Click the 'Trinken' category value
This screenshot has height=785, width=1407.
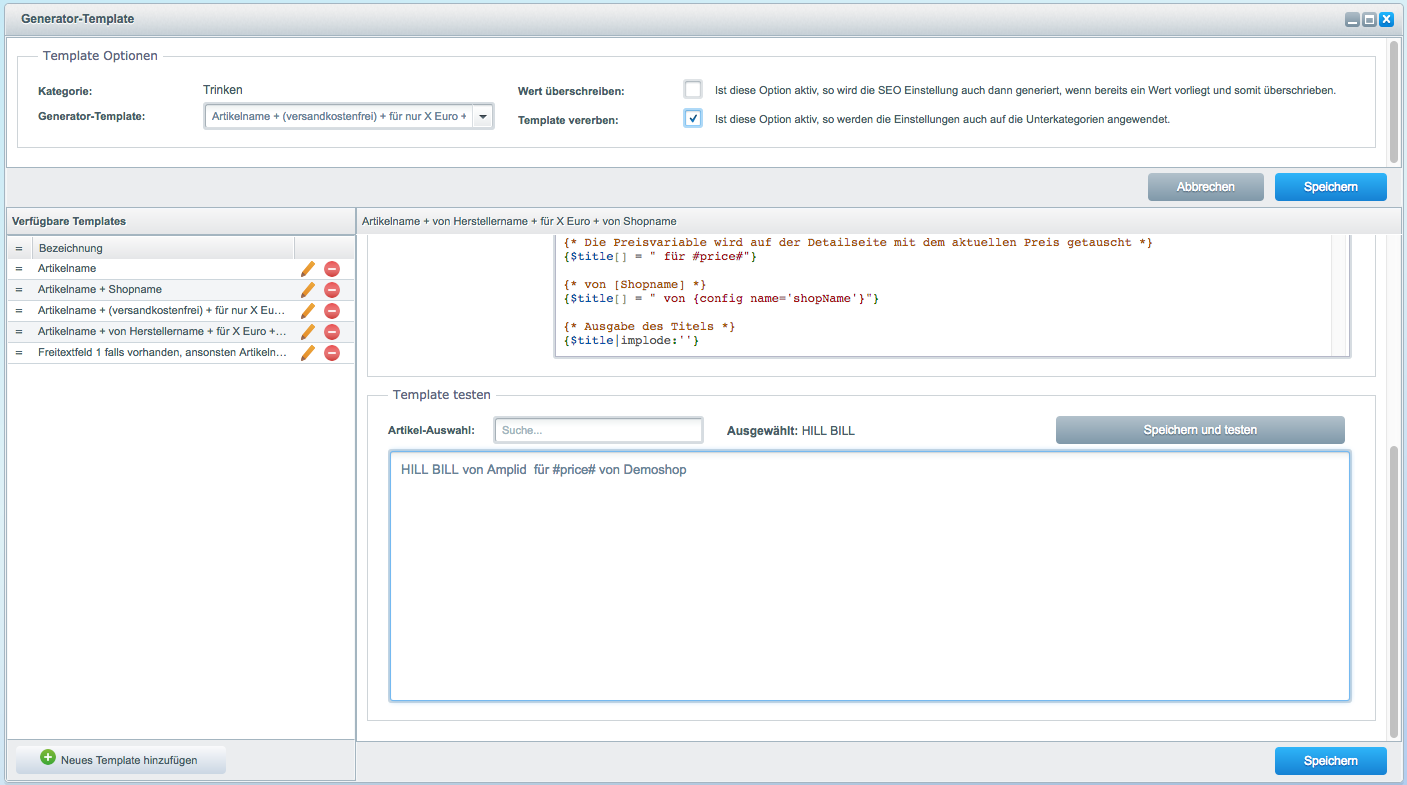click(x=223, y=90)
